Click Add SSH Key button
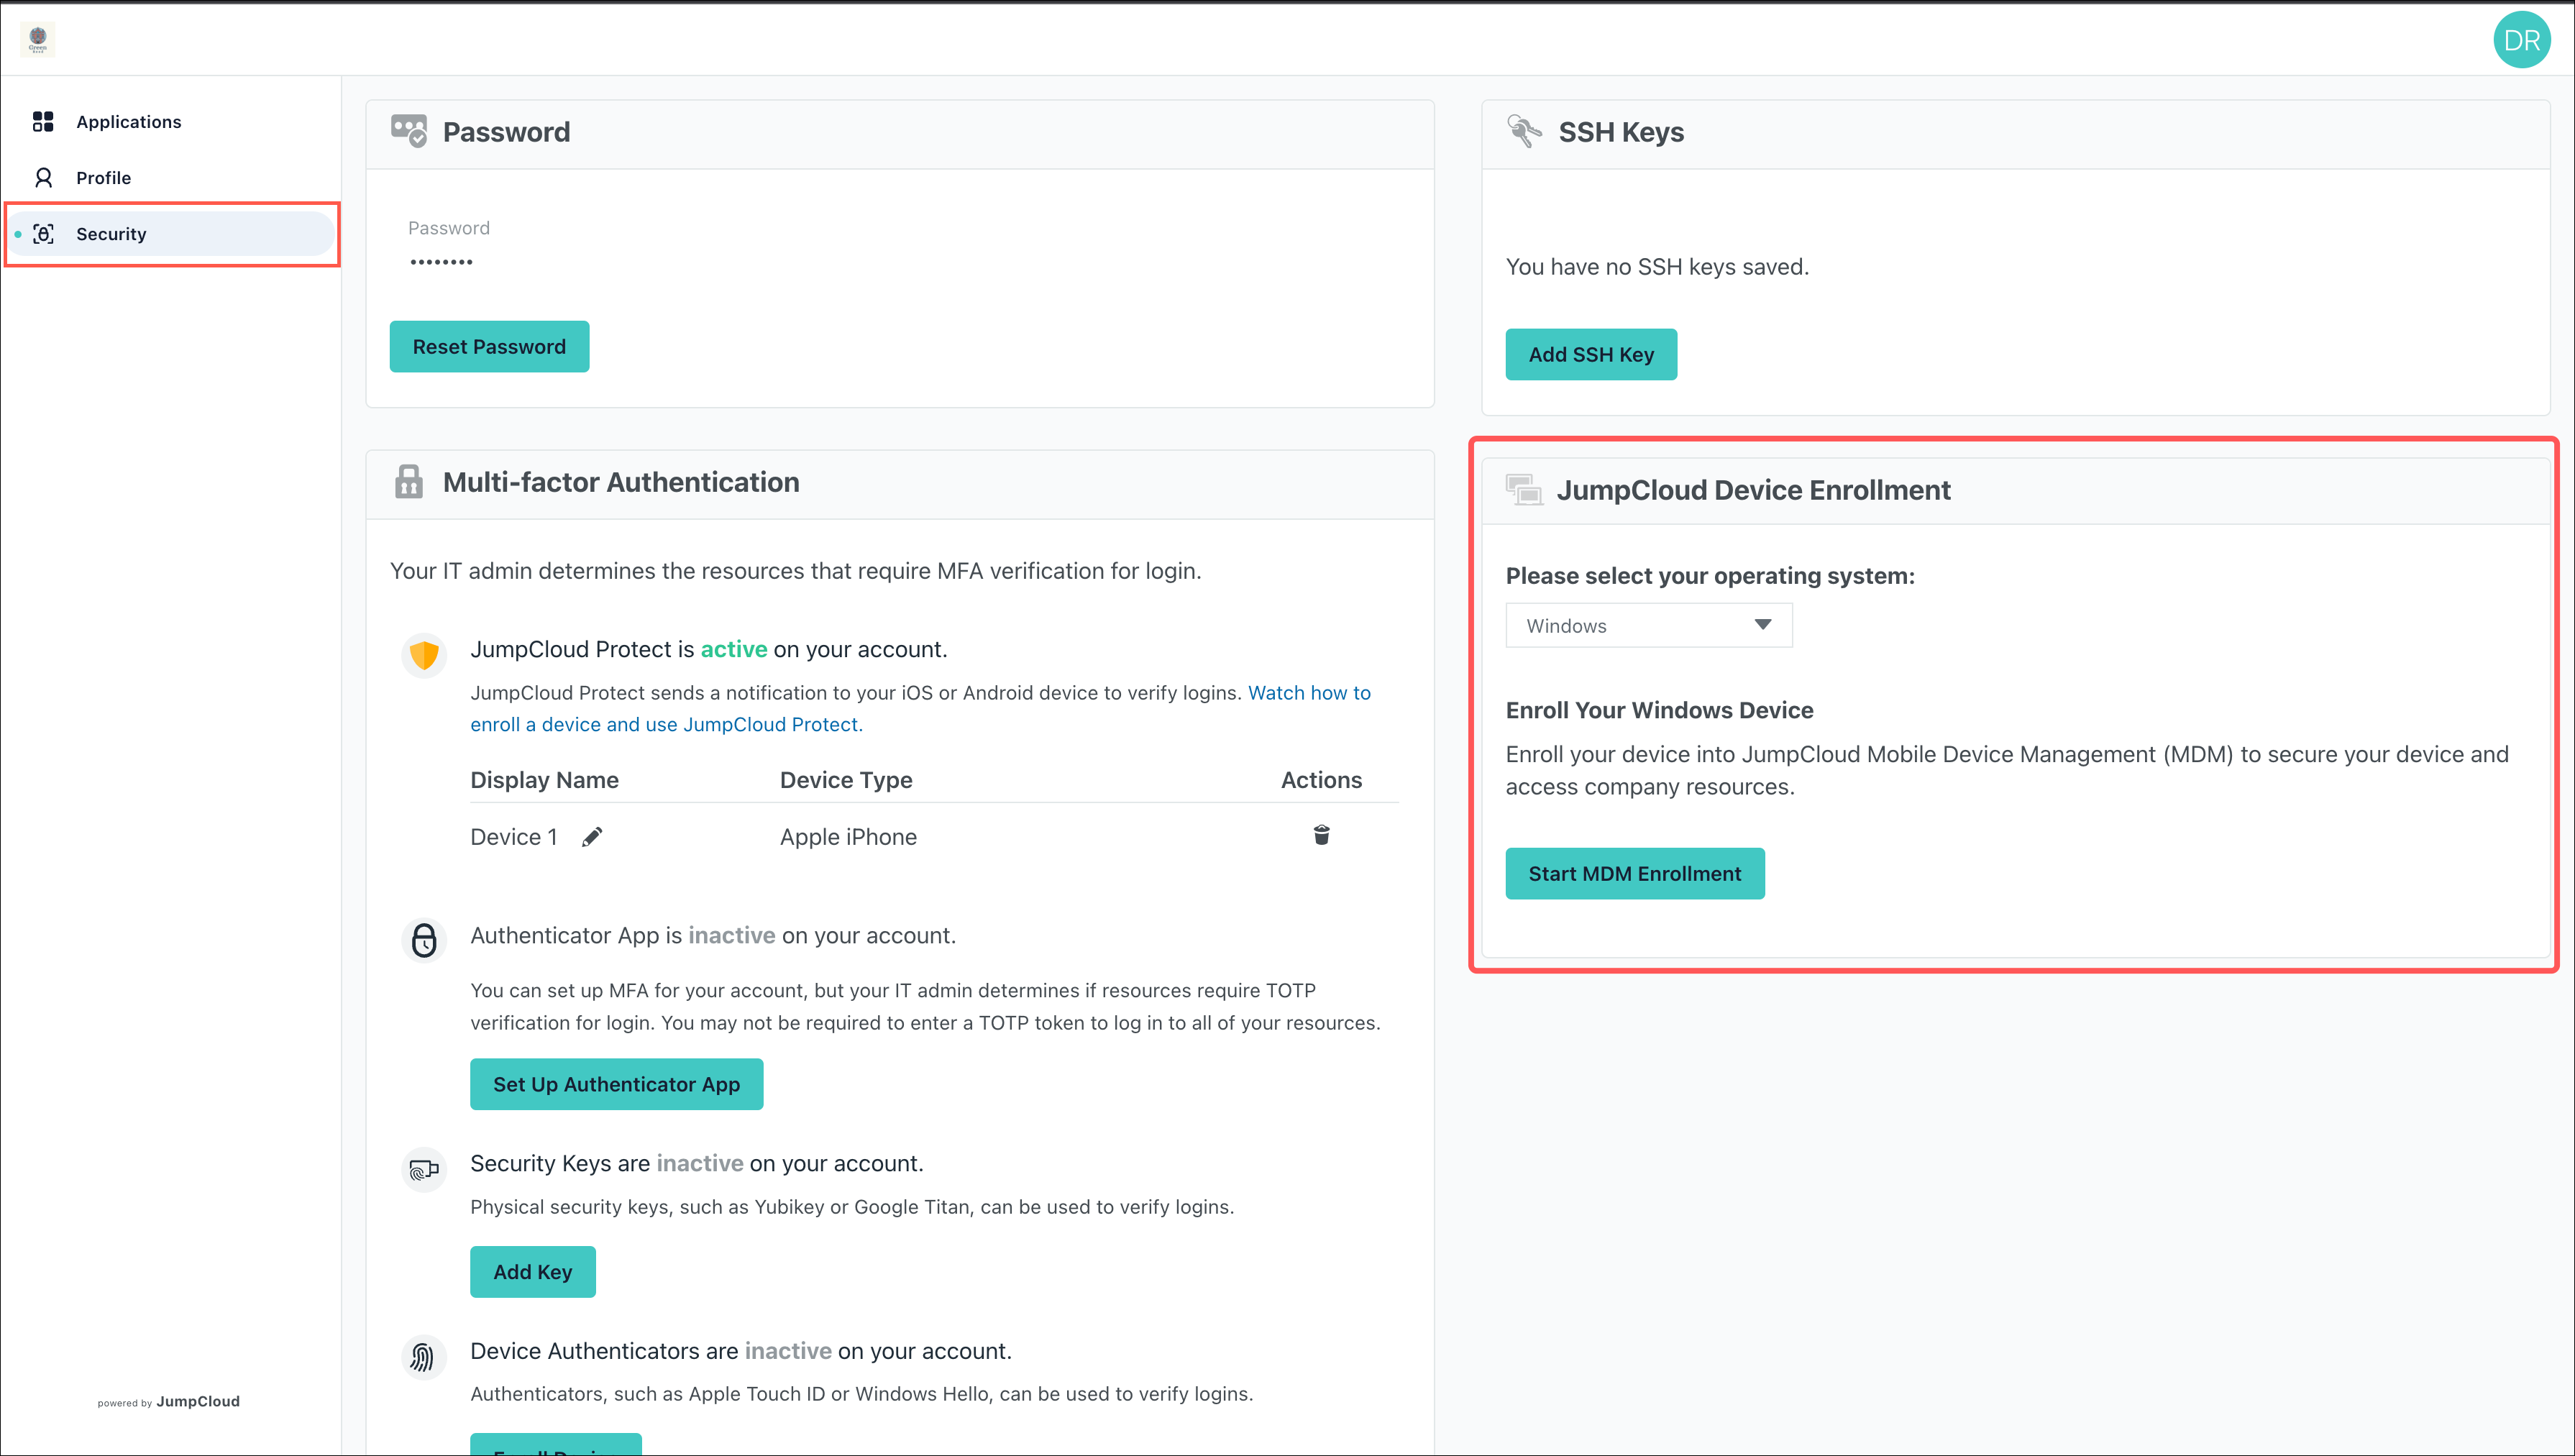This screenshot has width=2575, height=1456. 1590,355
